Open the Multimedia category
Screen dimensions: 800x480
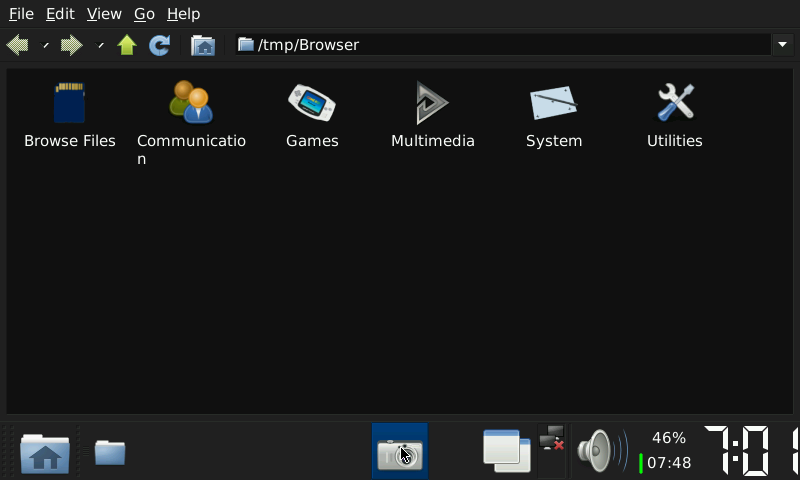point(432,103)
